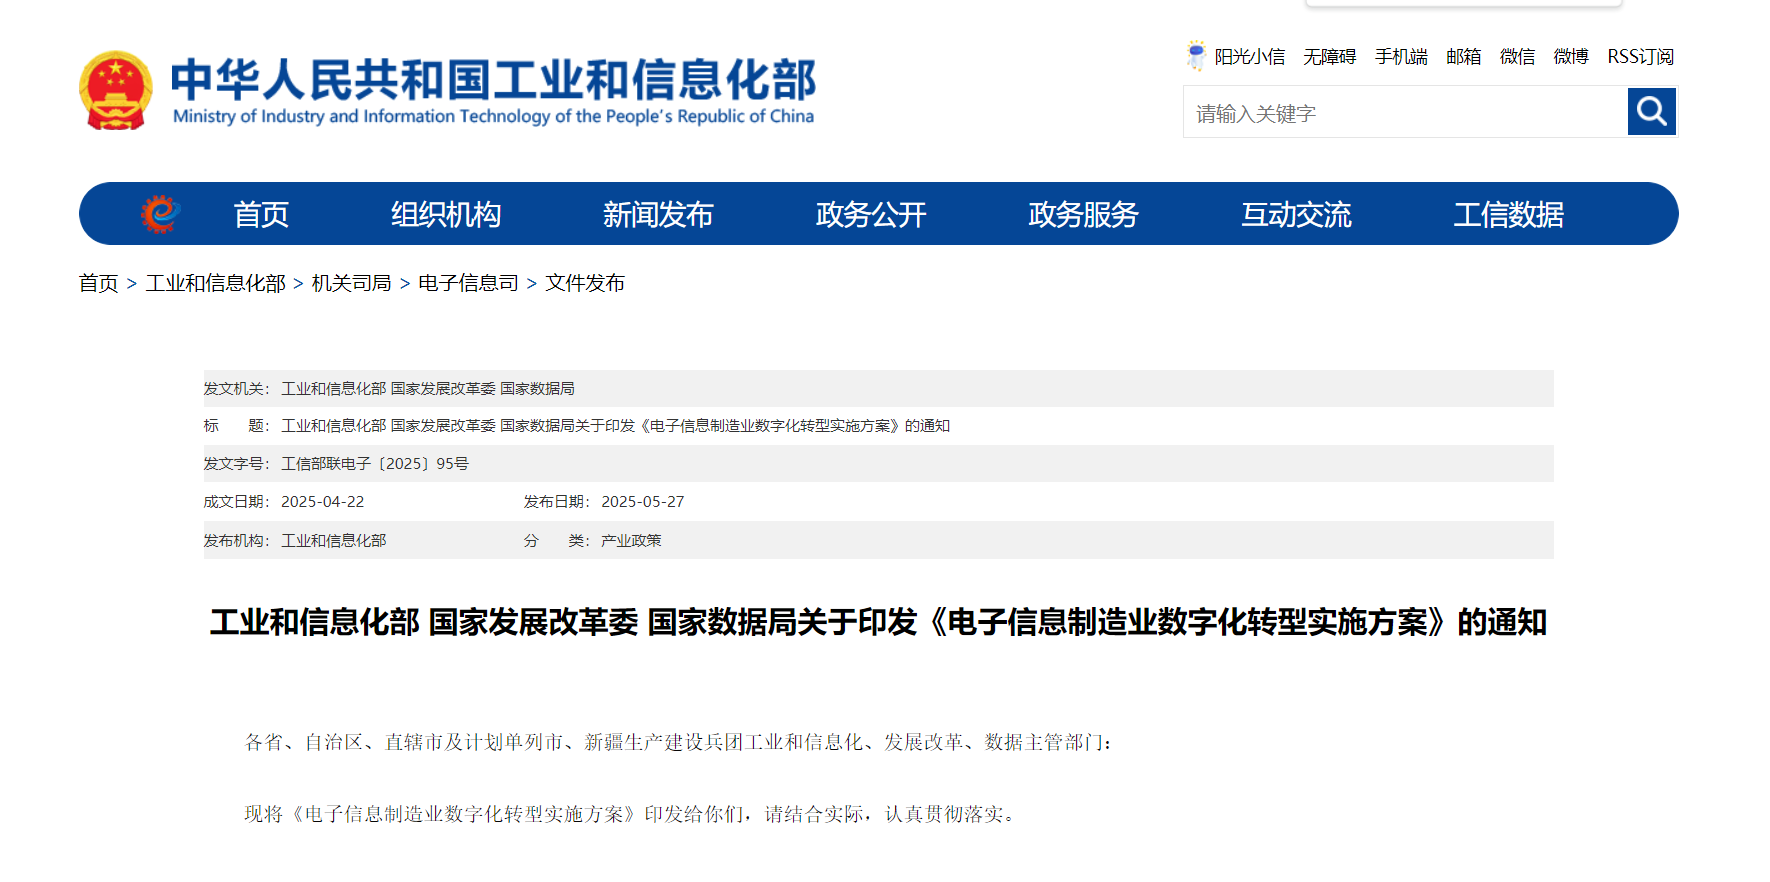
Task: Click the ministry Chinese name title banner
Action: click(494, 79)
